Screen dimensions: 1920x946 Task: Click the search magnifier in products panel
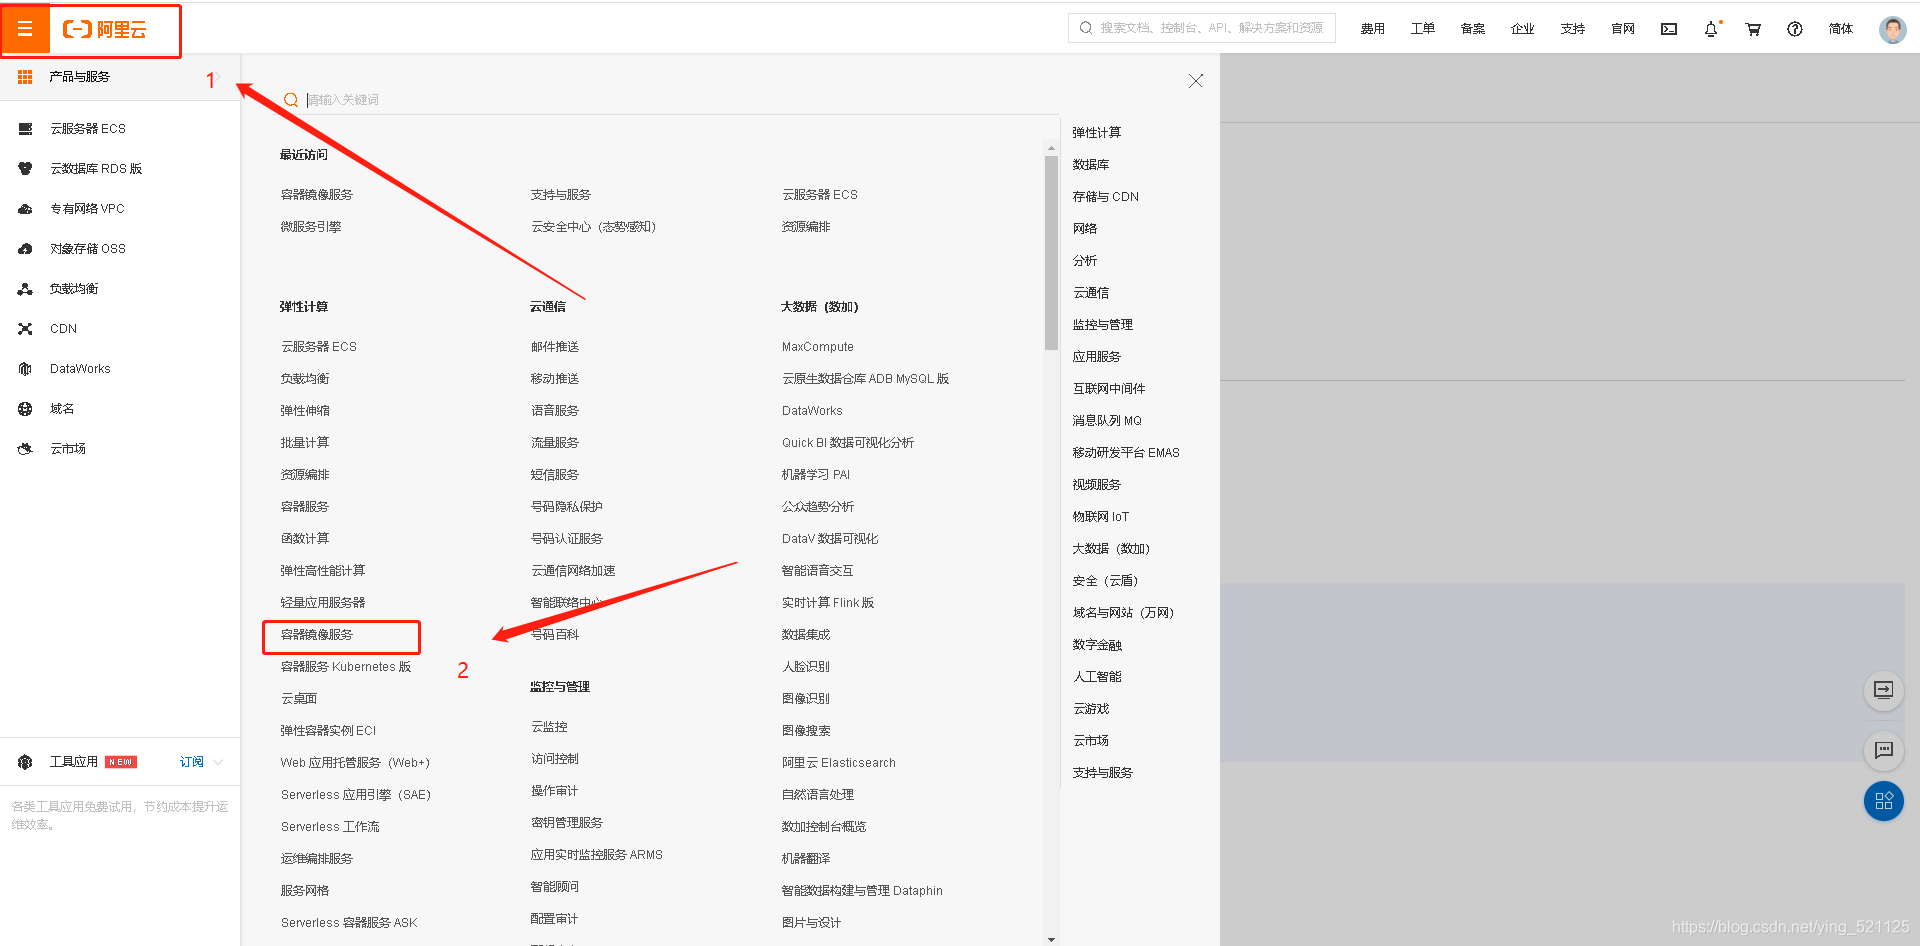point(291,100)
